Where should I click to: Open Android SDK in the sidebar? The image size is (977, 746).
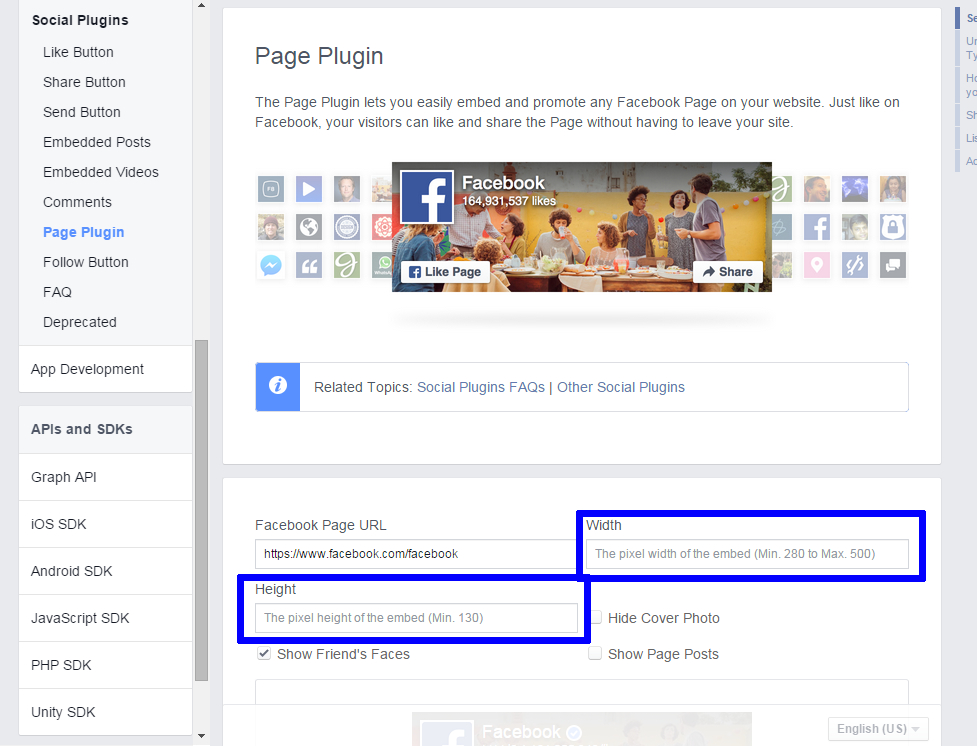tap(105, 571)
